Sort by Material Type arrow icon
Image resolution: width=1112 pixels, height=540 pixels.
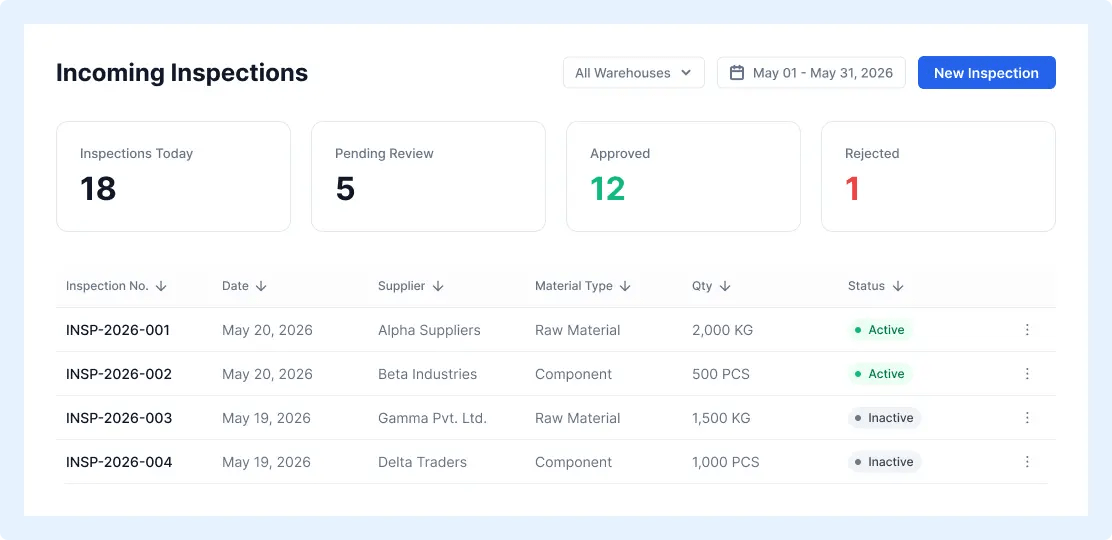tap(625, 286)
